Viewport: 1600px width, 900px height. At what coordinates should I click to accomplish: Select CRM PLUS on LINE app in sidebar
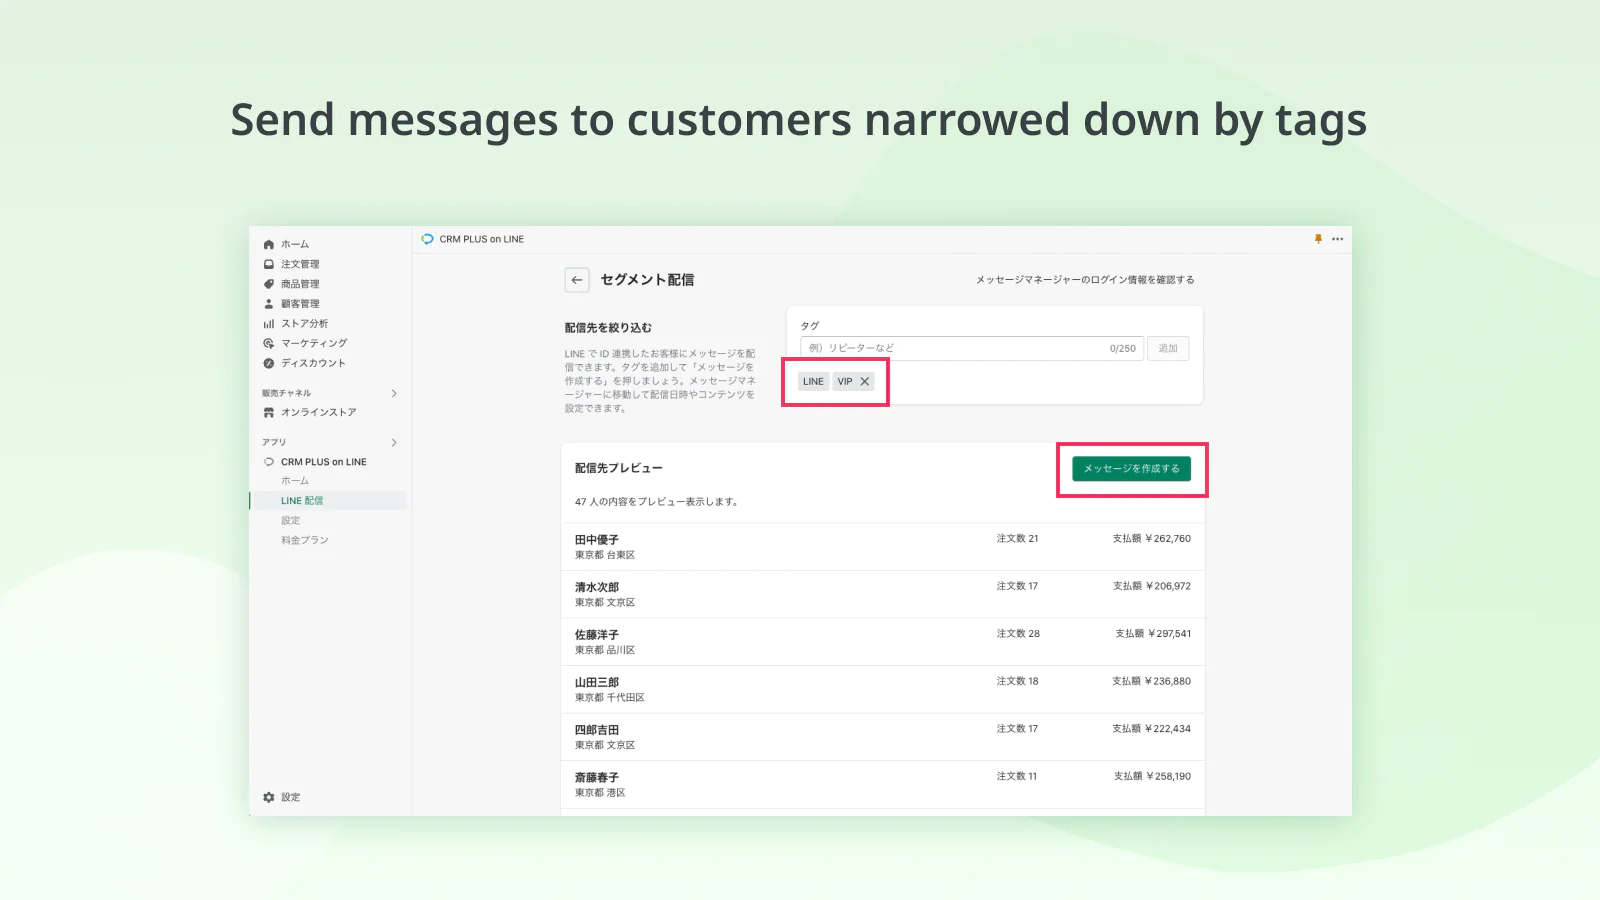[x=323, y=462]
